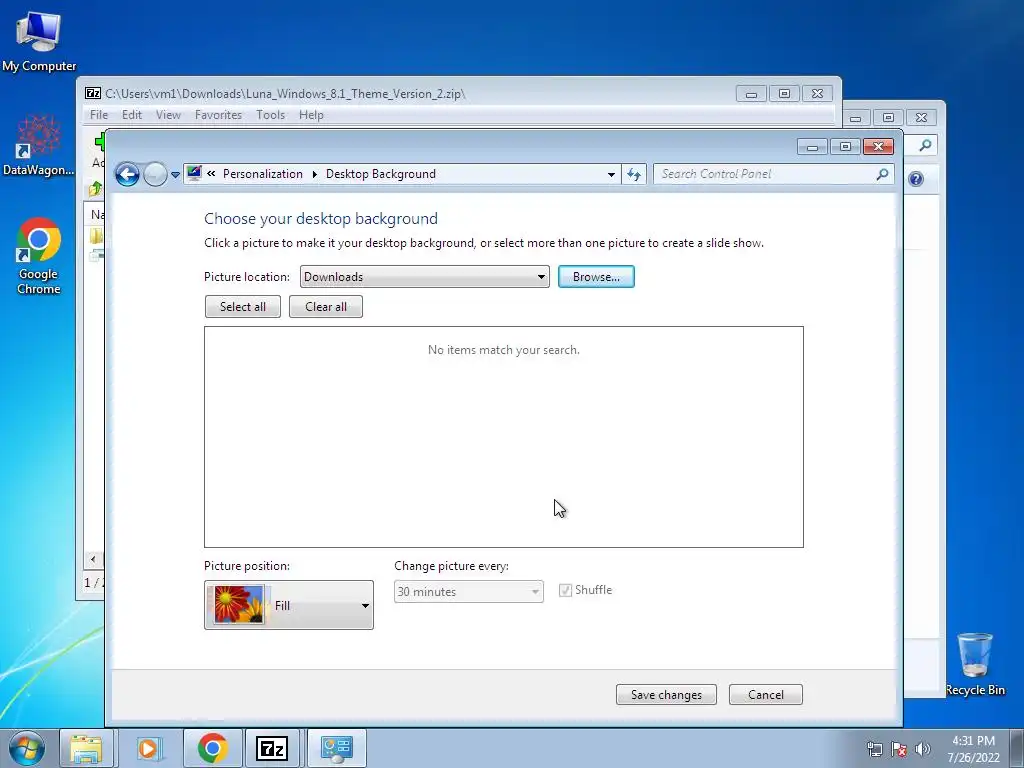
Task: Open Windows Media Player from taskbar
Action: [149, 748]
